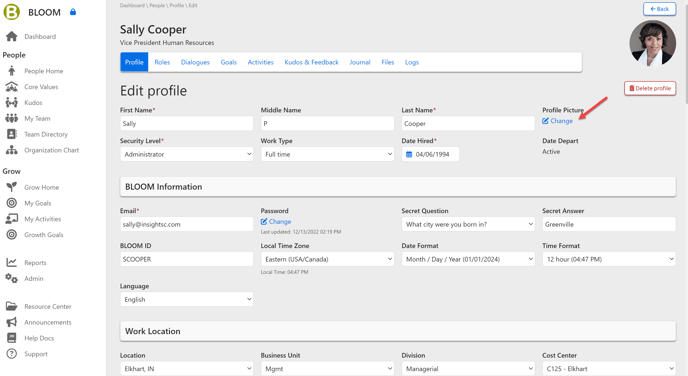Click the BLOOM ID input field
688x376 pixels.
coord(186,259)
